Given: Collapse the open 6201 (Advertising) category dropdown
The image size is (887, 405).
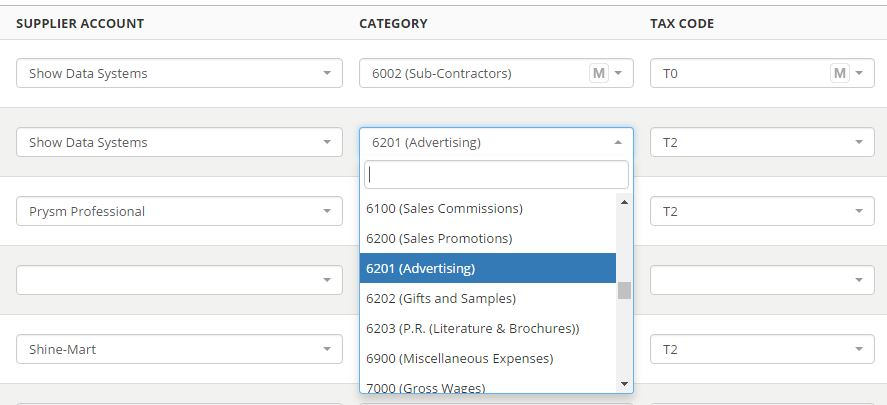Looking at the screenshot, I should tap(496, 142).
